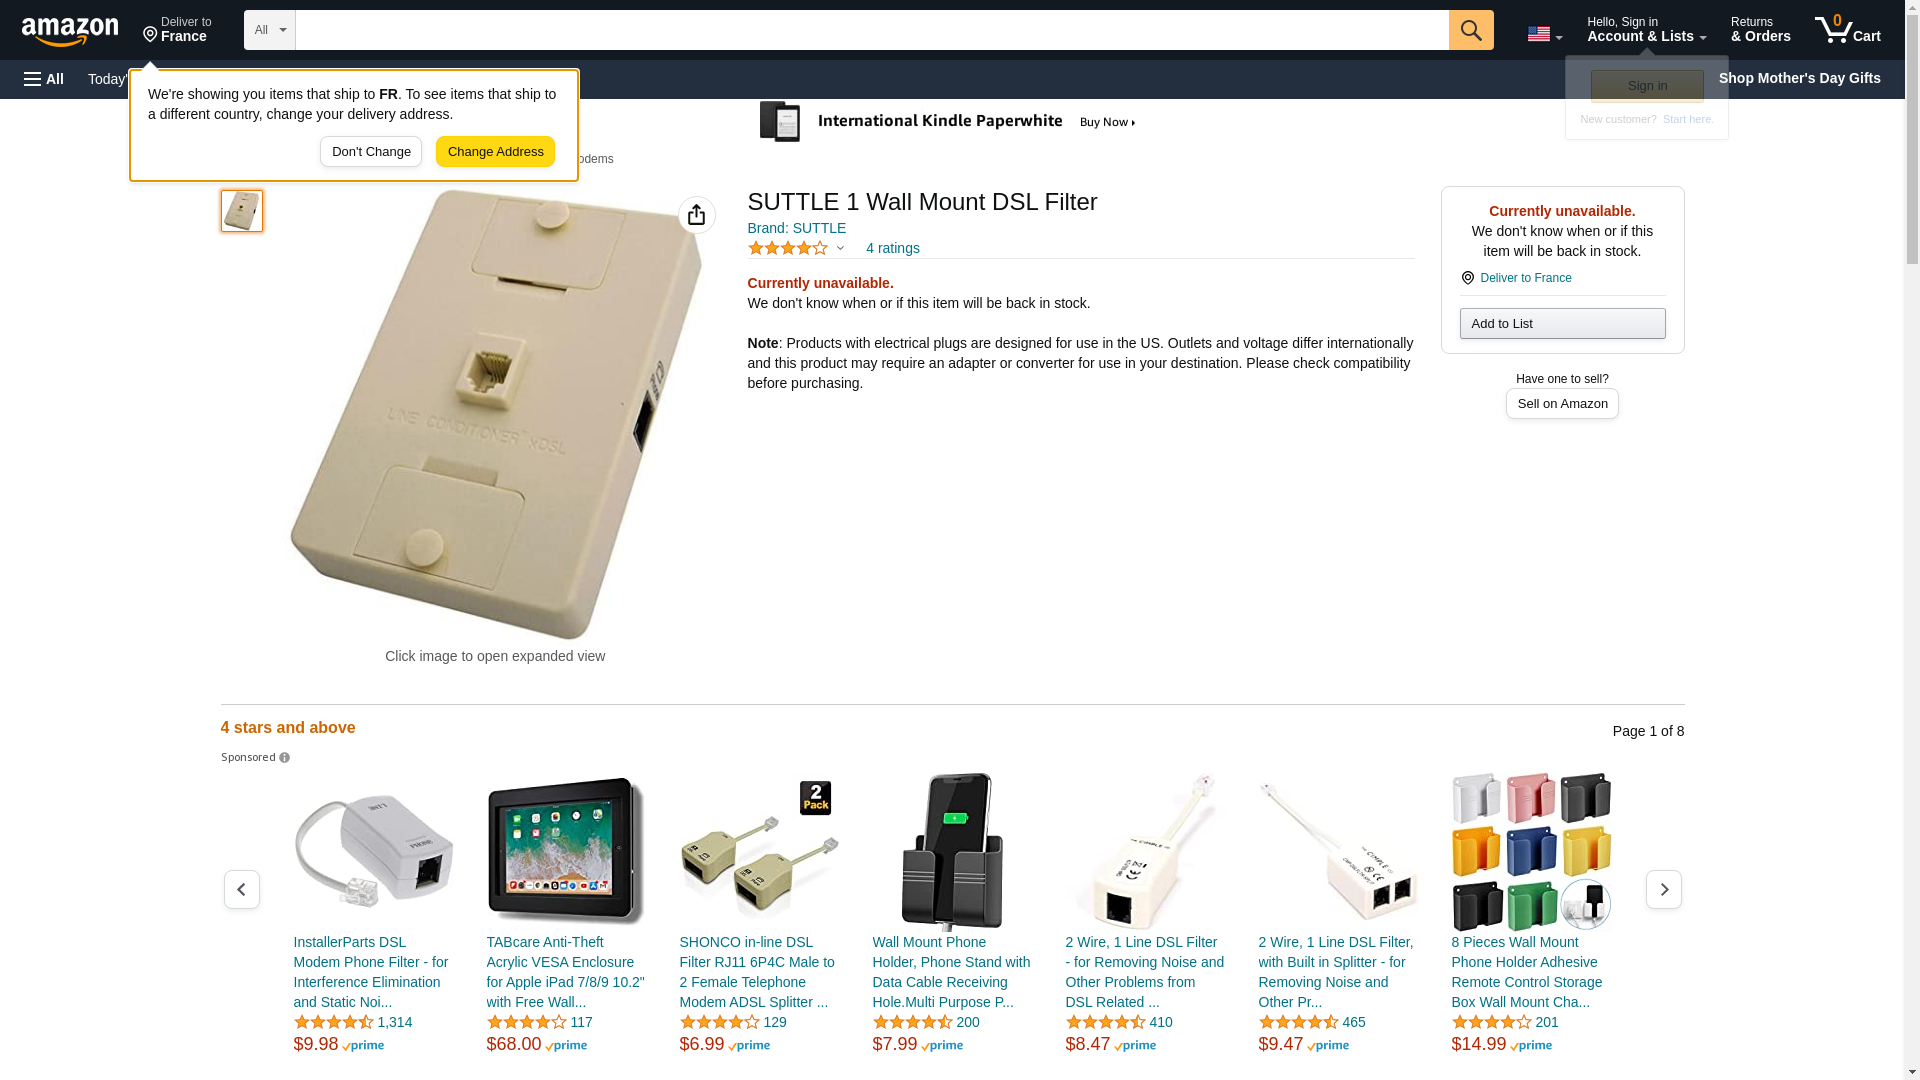The image size is (1920, 1080).
Task: Open Returns & Orders
Action: (x=1760, y=29)
